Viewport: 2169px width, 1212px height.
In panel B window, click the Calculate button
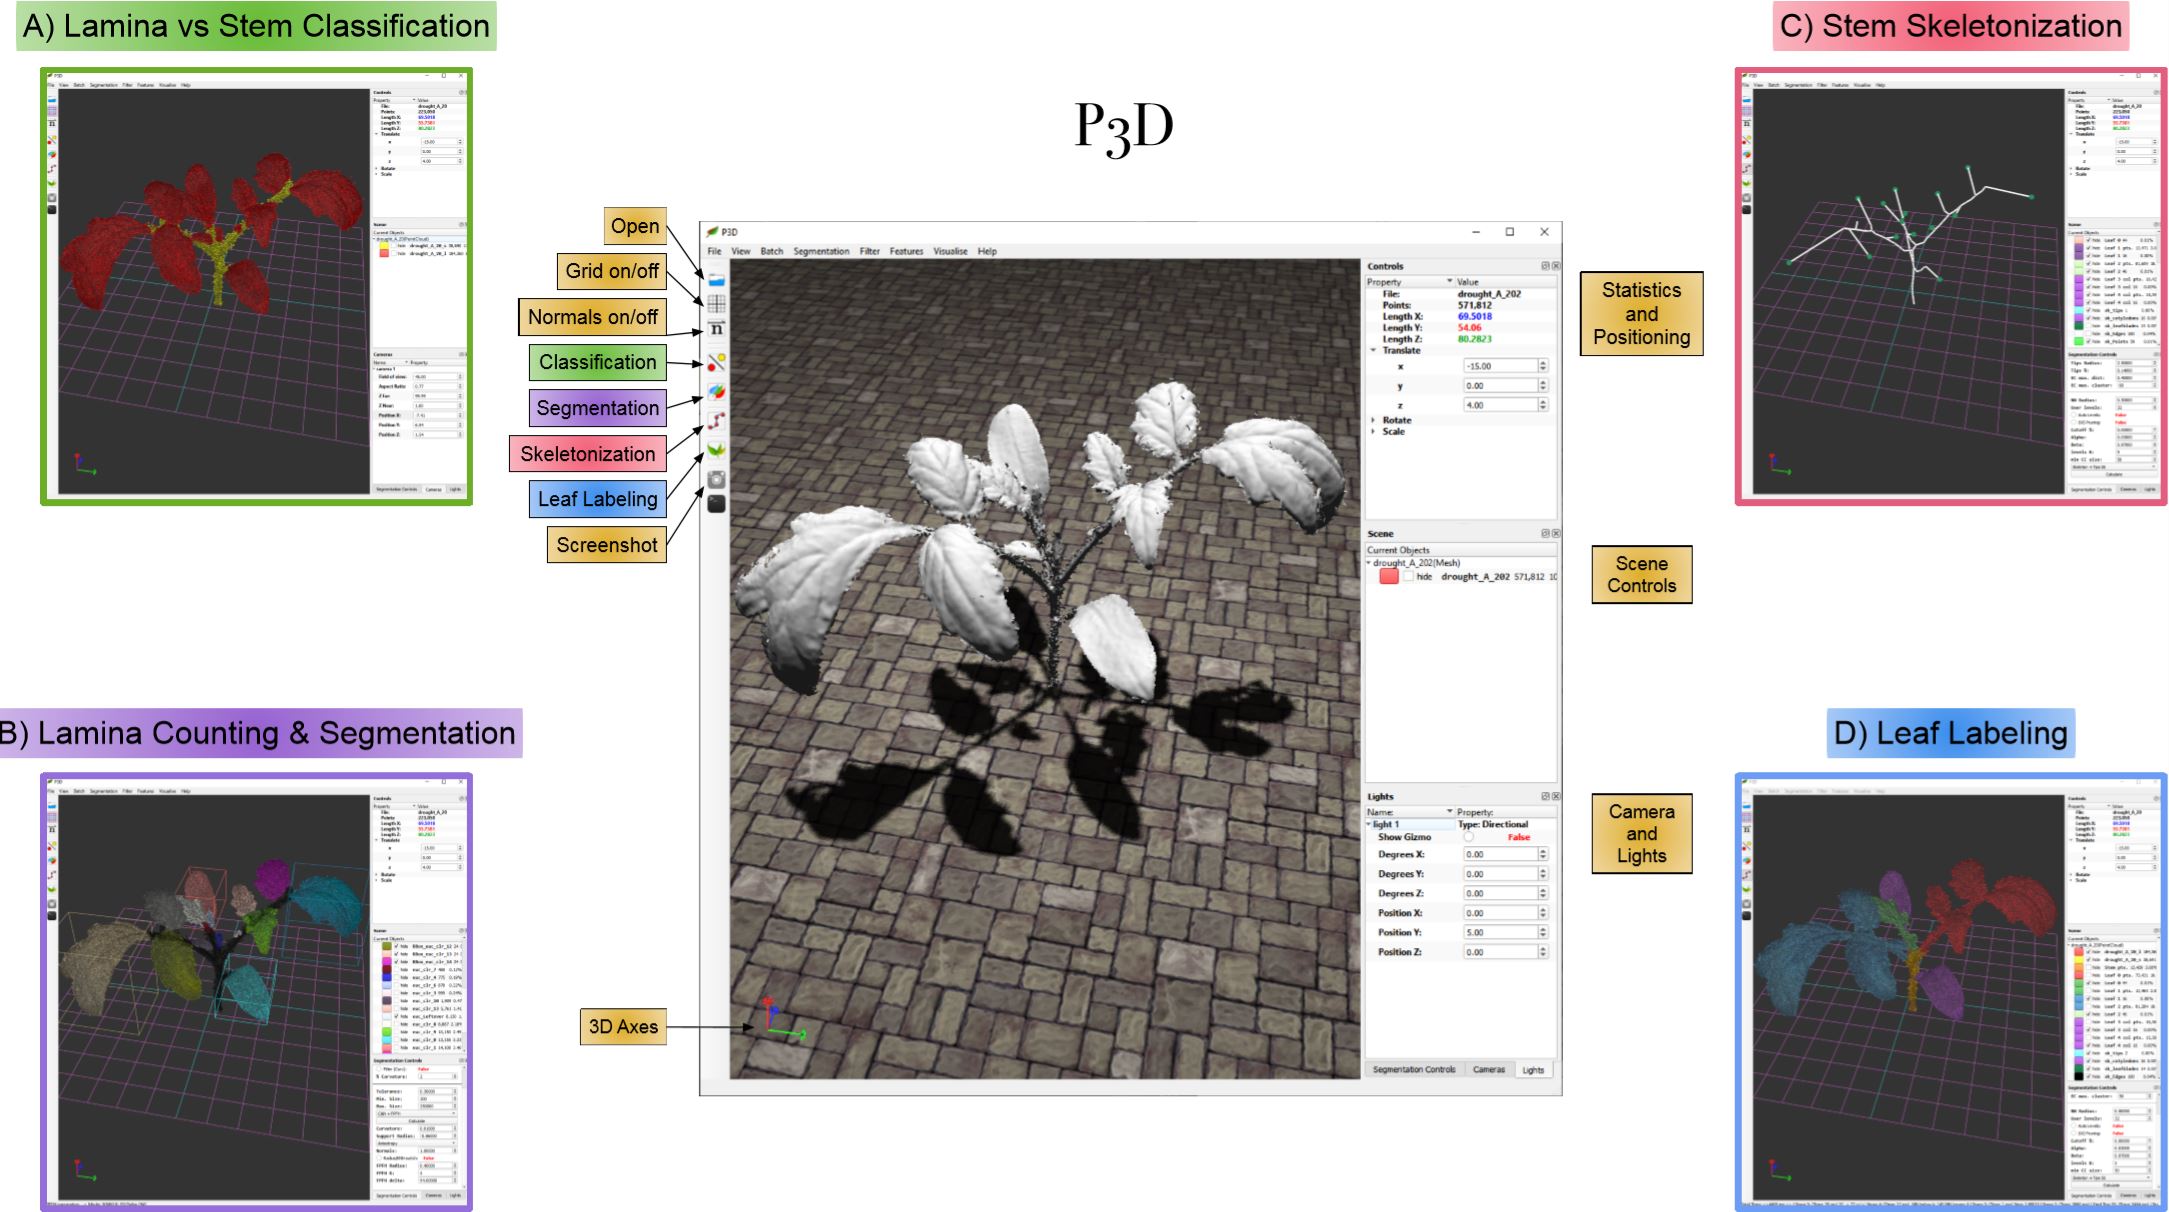[x=416, y=1121]
